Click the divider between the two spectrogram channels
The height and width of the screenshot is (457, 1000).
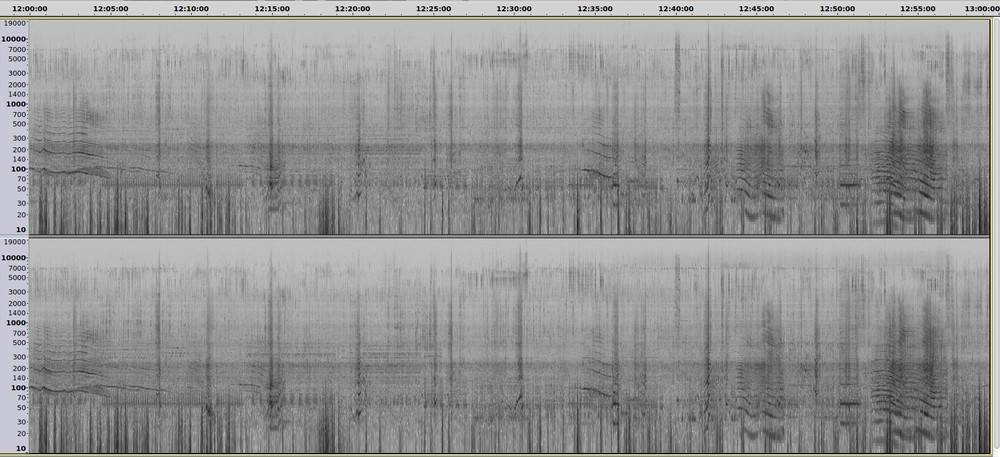[500, 237]
